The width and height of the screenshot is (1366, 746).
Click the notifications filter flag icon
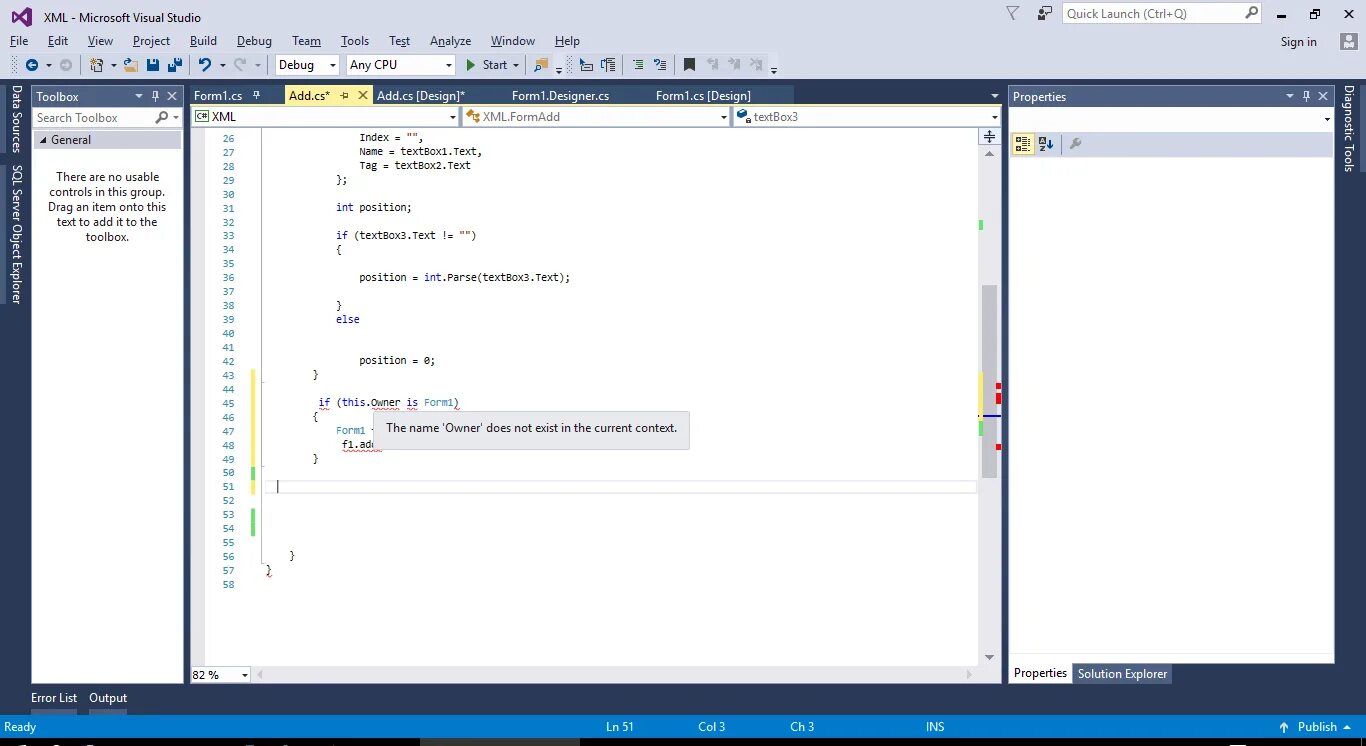(x=1013, y=14)
